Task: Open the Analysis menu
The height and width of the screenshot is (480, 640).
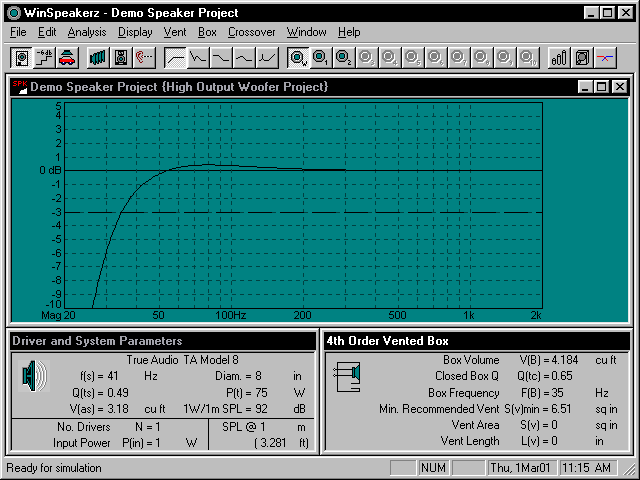Action: 87,32
